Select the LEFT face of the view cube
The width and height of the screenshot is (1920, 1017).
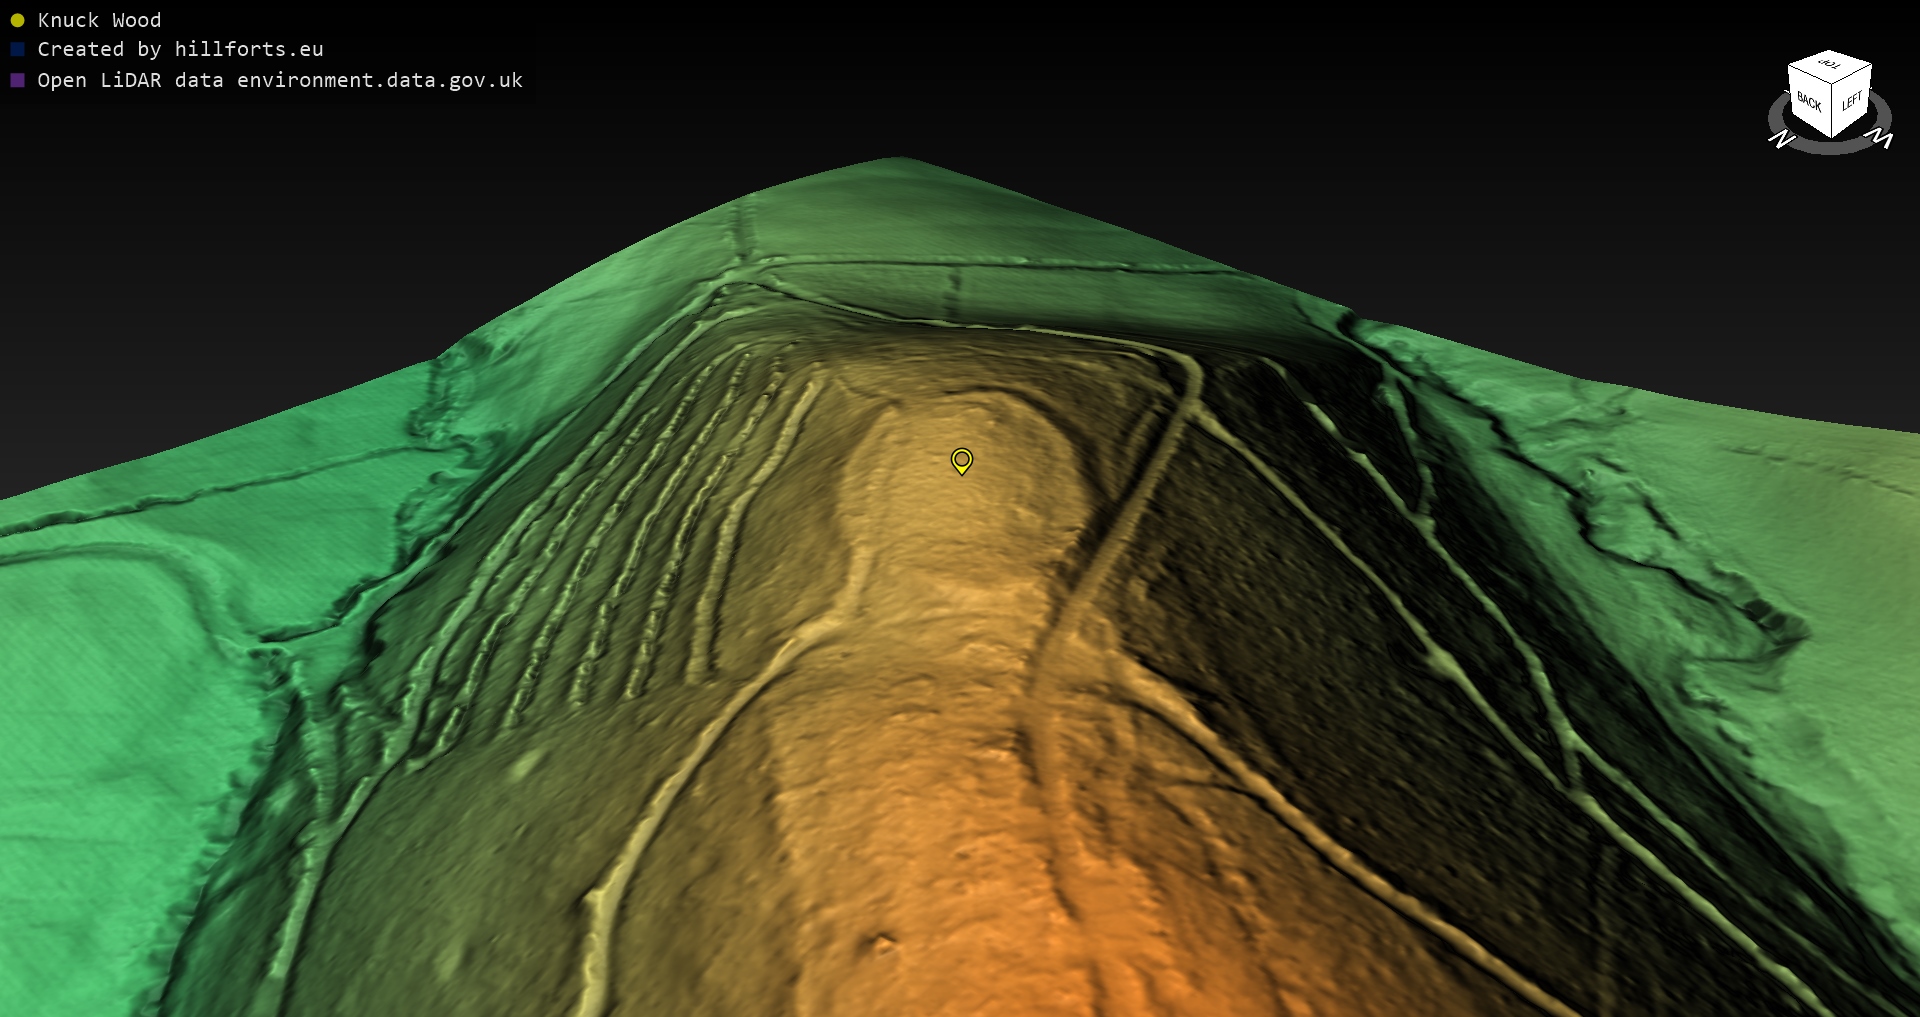point(1851,101)
